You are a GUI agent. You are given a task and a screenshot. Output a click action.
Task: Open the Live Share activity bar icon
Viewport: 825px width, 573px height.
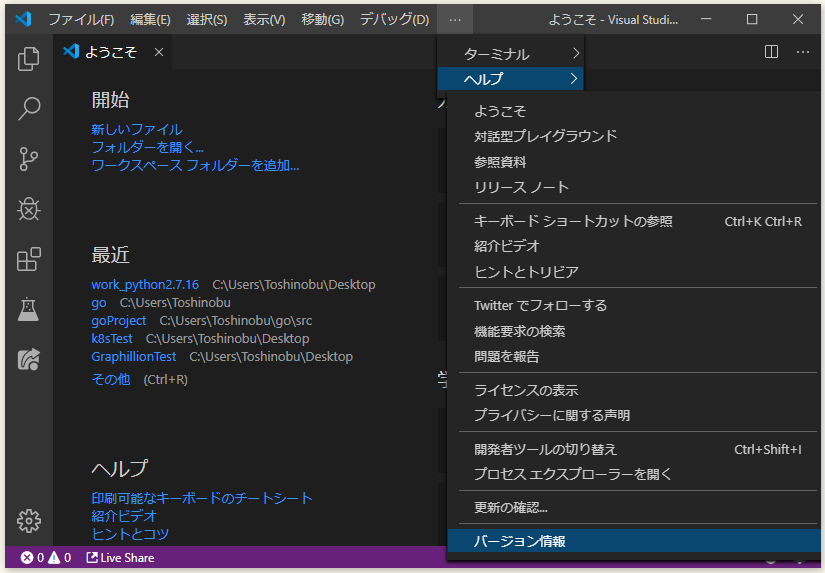click(x=28, y=359)
